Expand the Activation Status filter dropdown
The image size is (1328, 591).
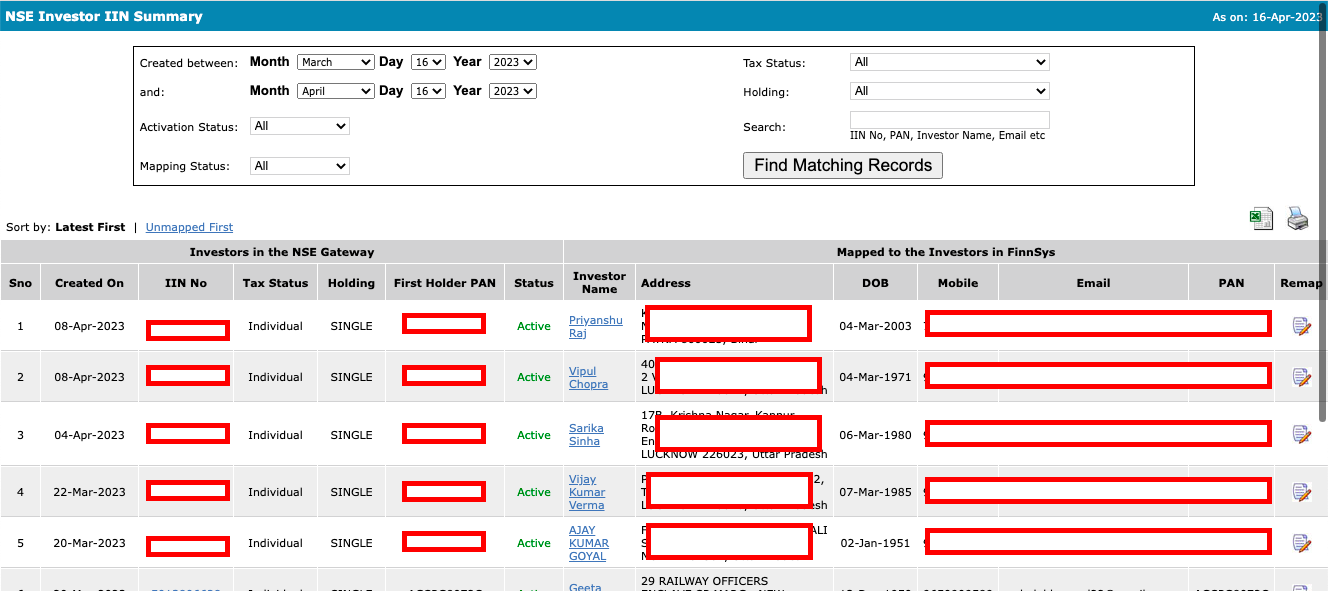(300, 126)
